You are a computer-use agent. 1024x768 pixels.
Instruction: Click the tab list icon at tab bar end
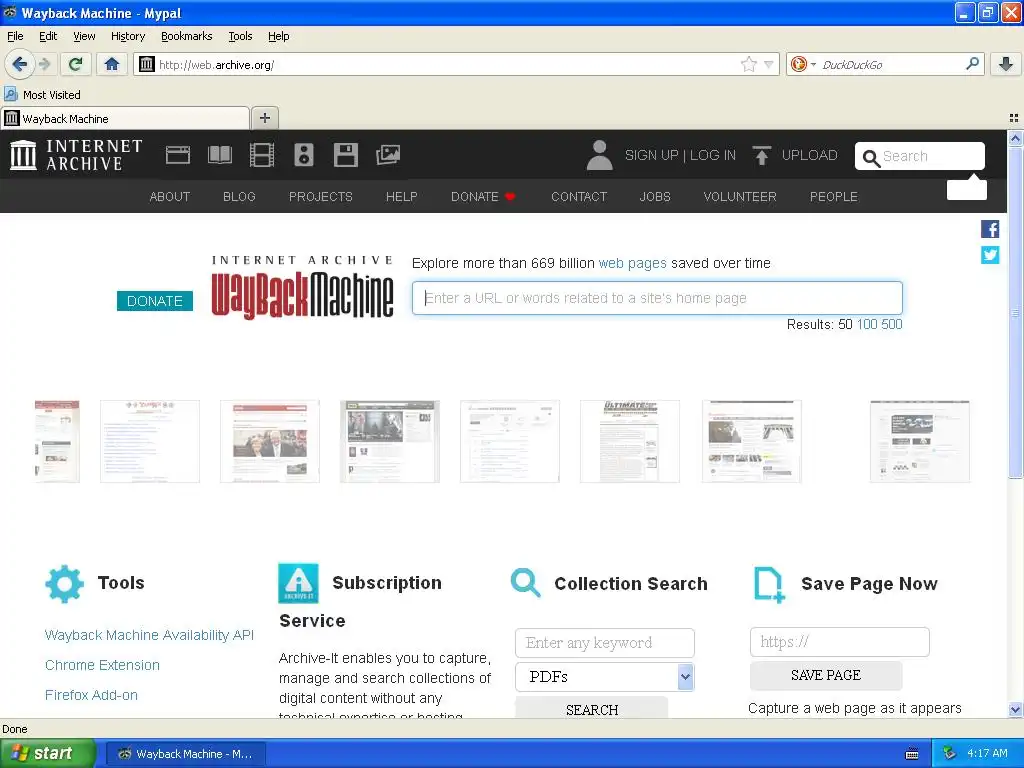click(x=1014, y=118)
